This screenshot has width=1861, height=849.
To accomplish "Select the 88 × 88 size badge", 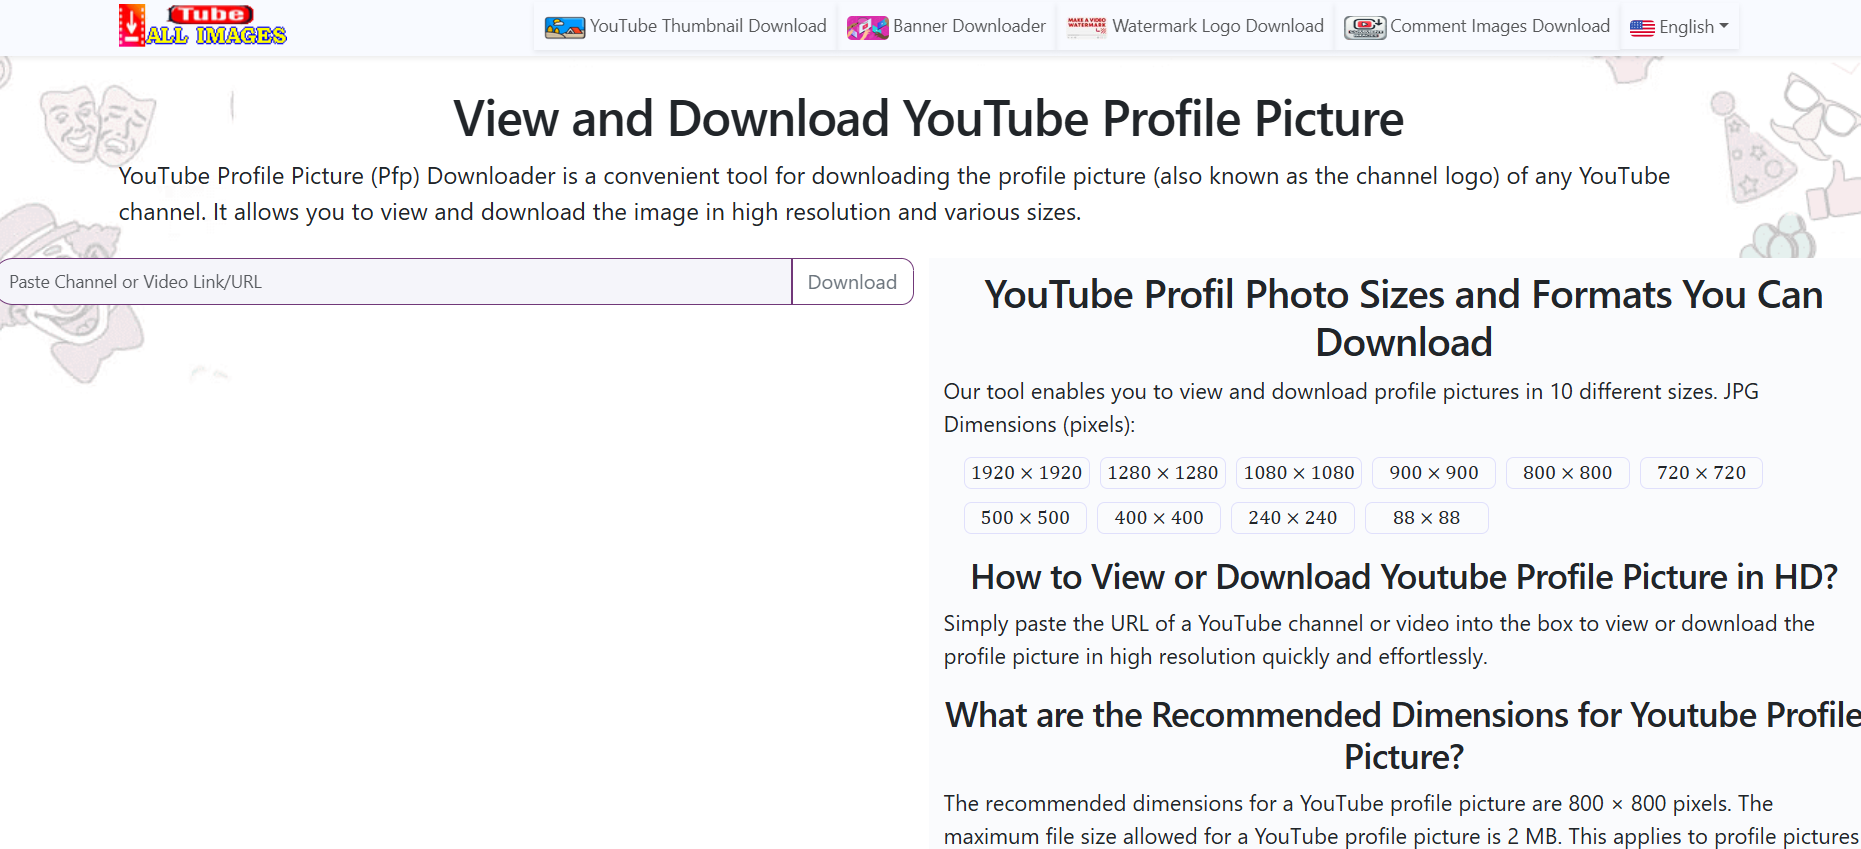I will point(1426,518).
